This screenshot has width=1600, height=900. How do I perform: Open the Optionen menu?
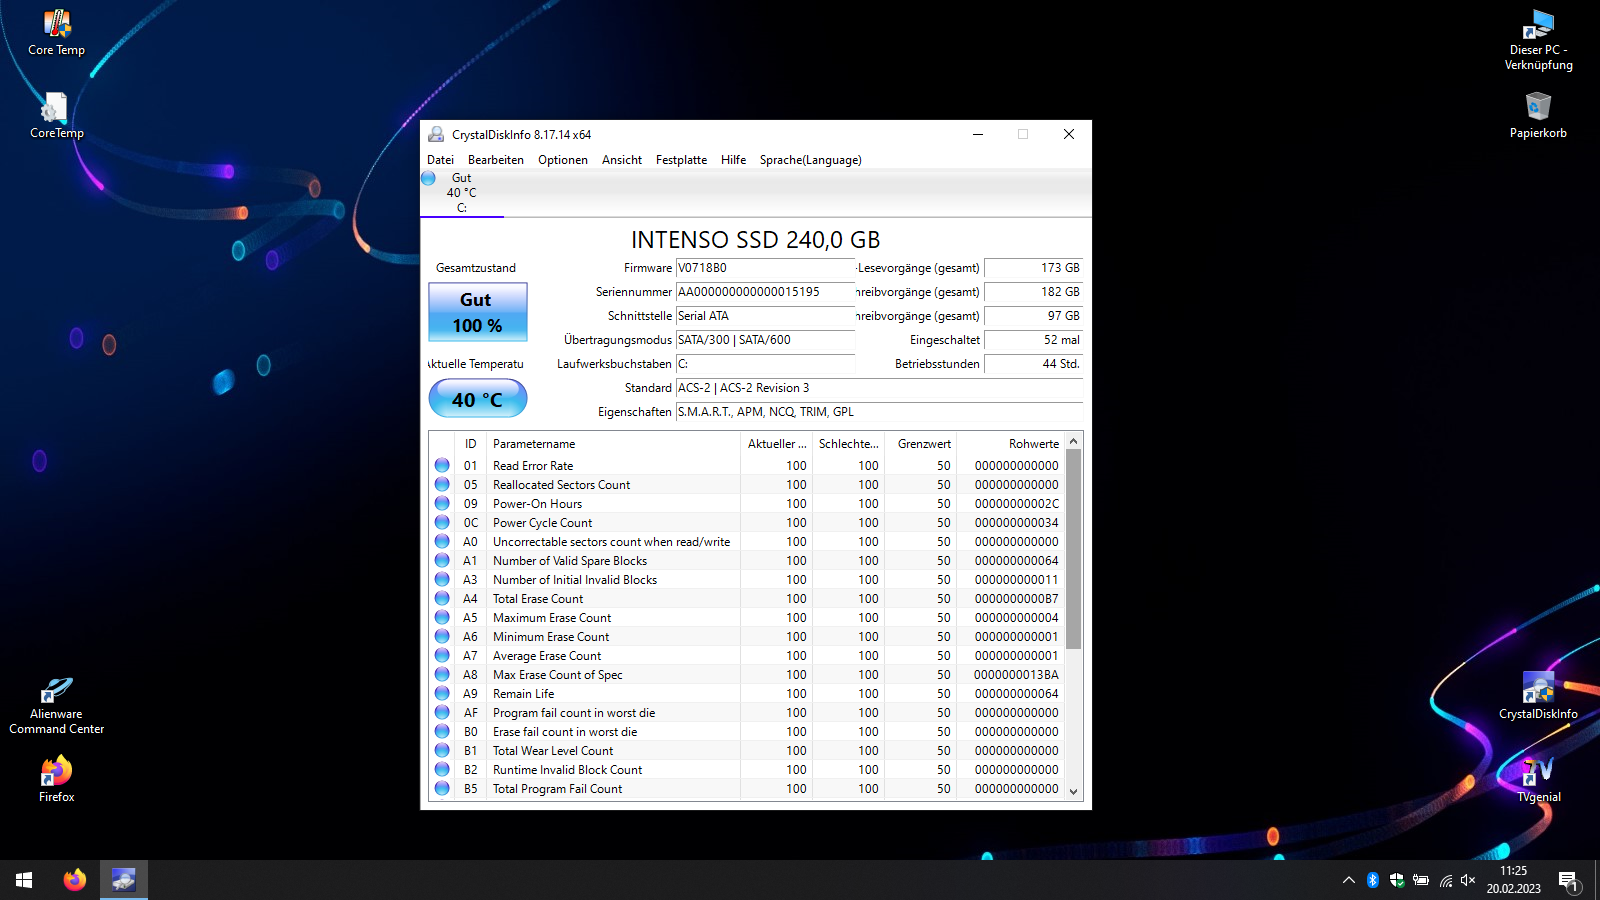click(x=563, y=160)
